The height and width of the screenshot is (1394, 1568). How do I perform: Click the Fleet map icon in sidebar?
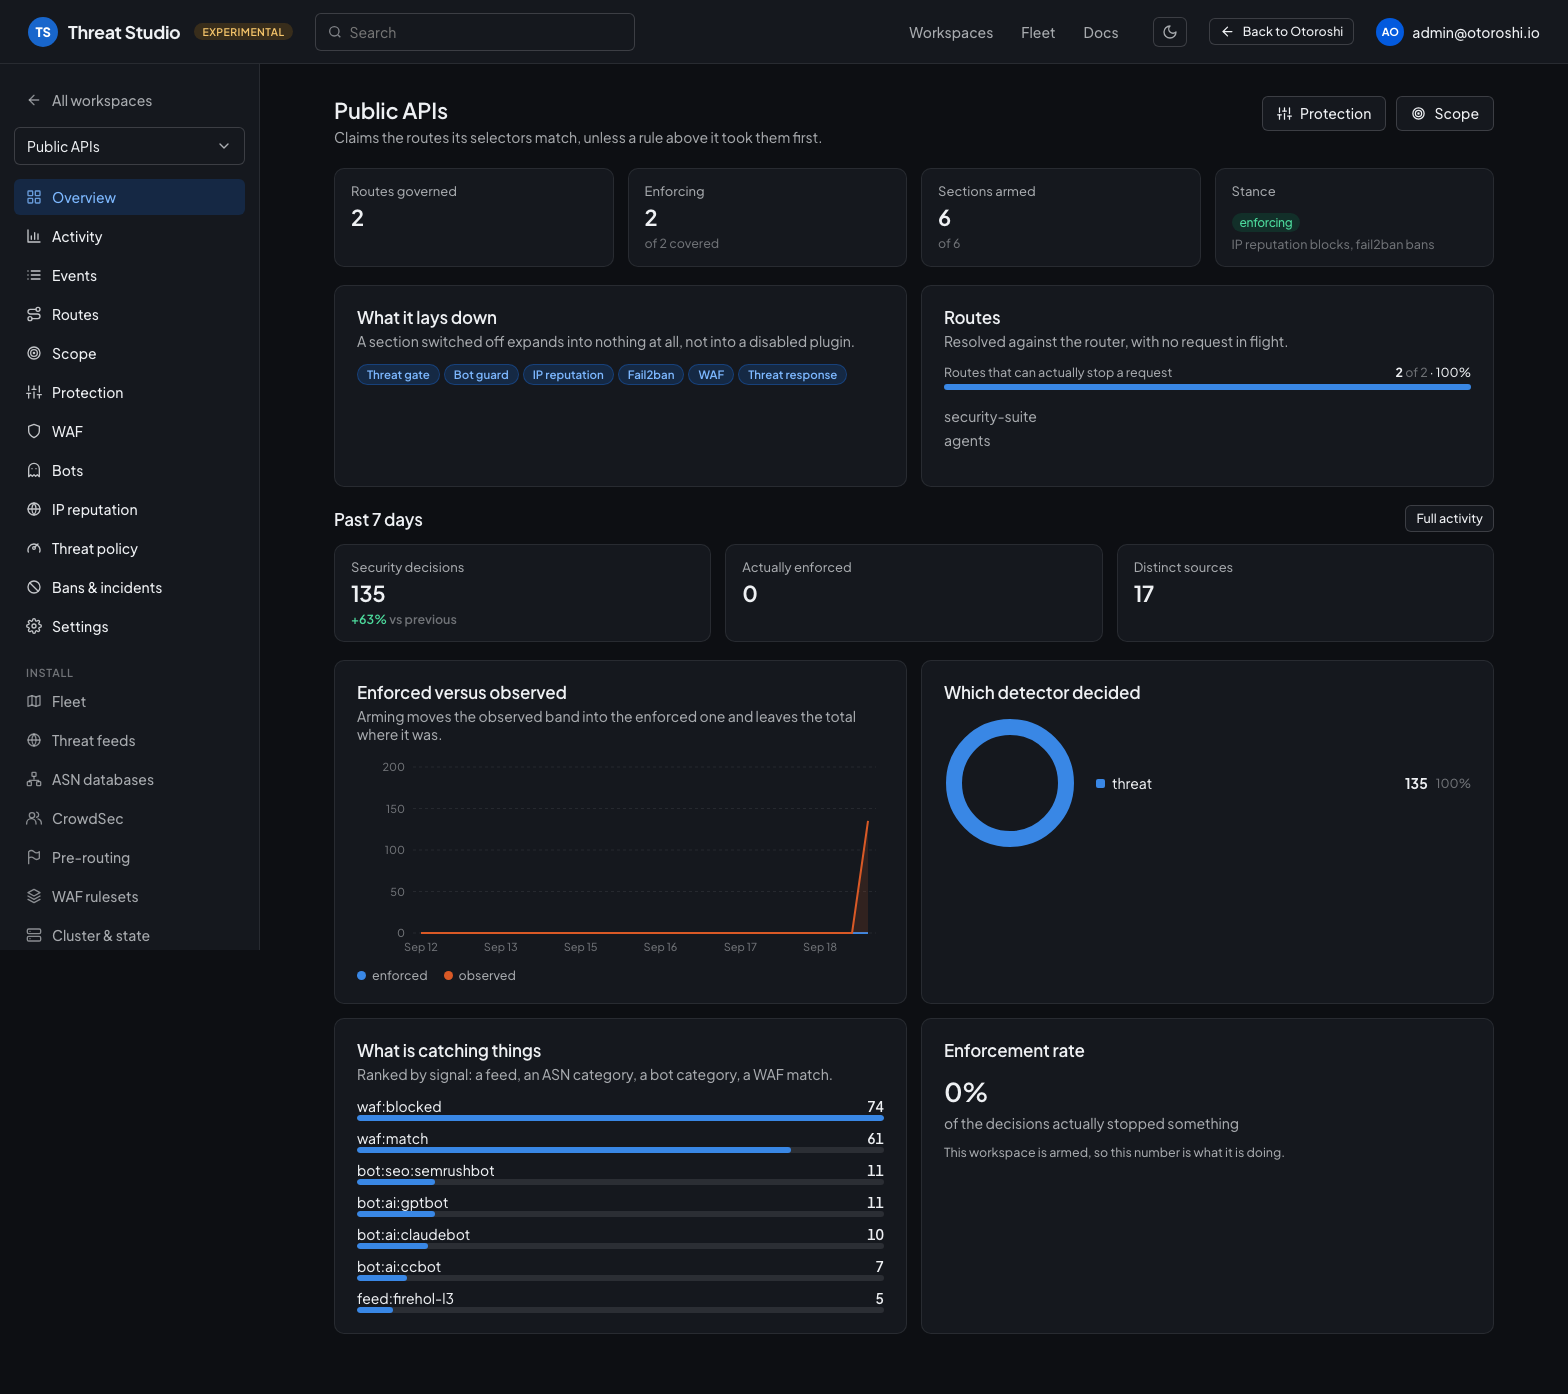pos(34,701)
